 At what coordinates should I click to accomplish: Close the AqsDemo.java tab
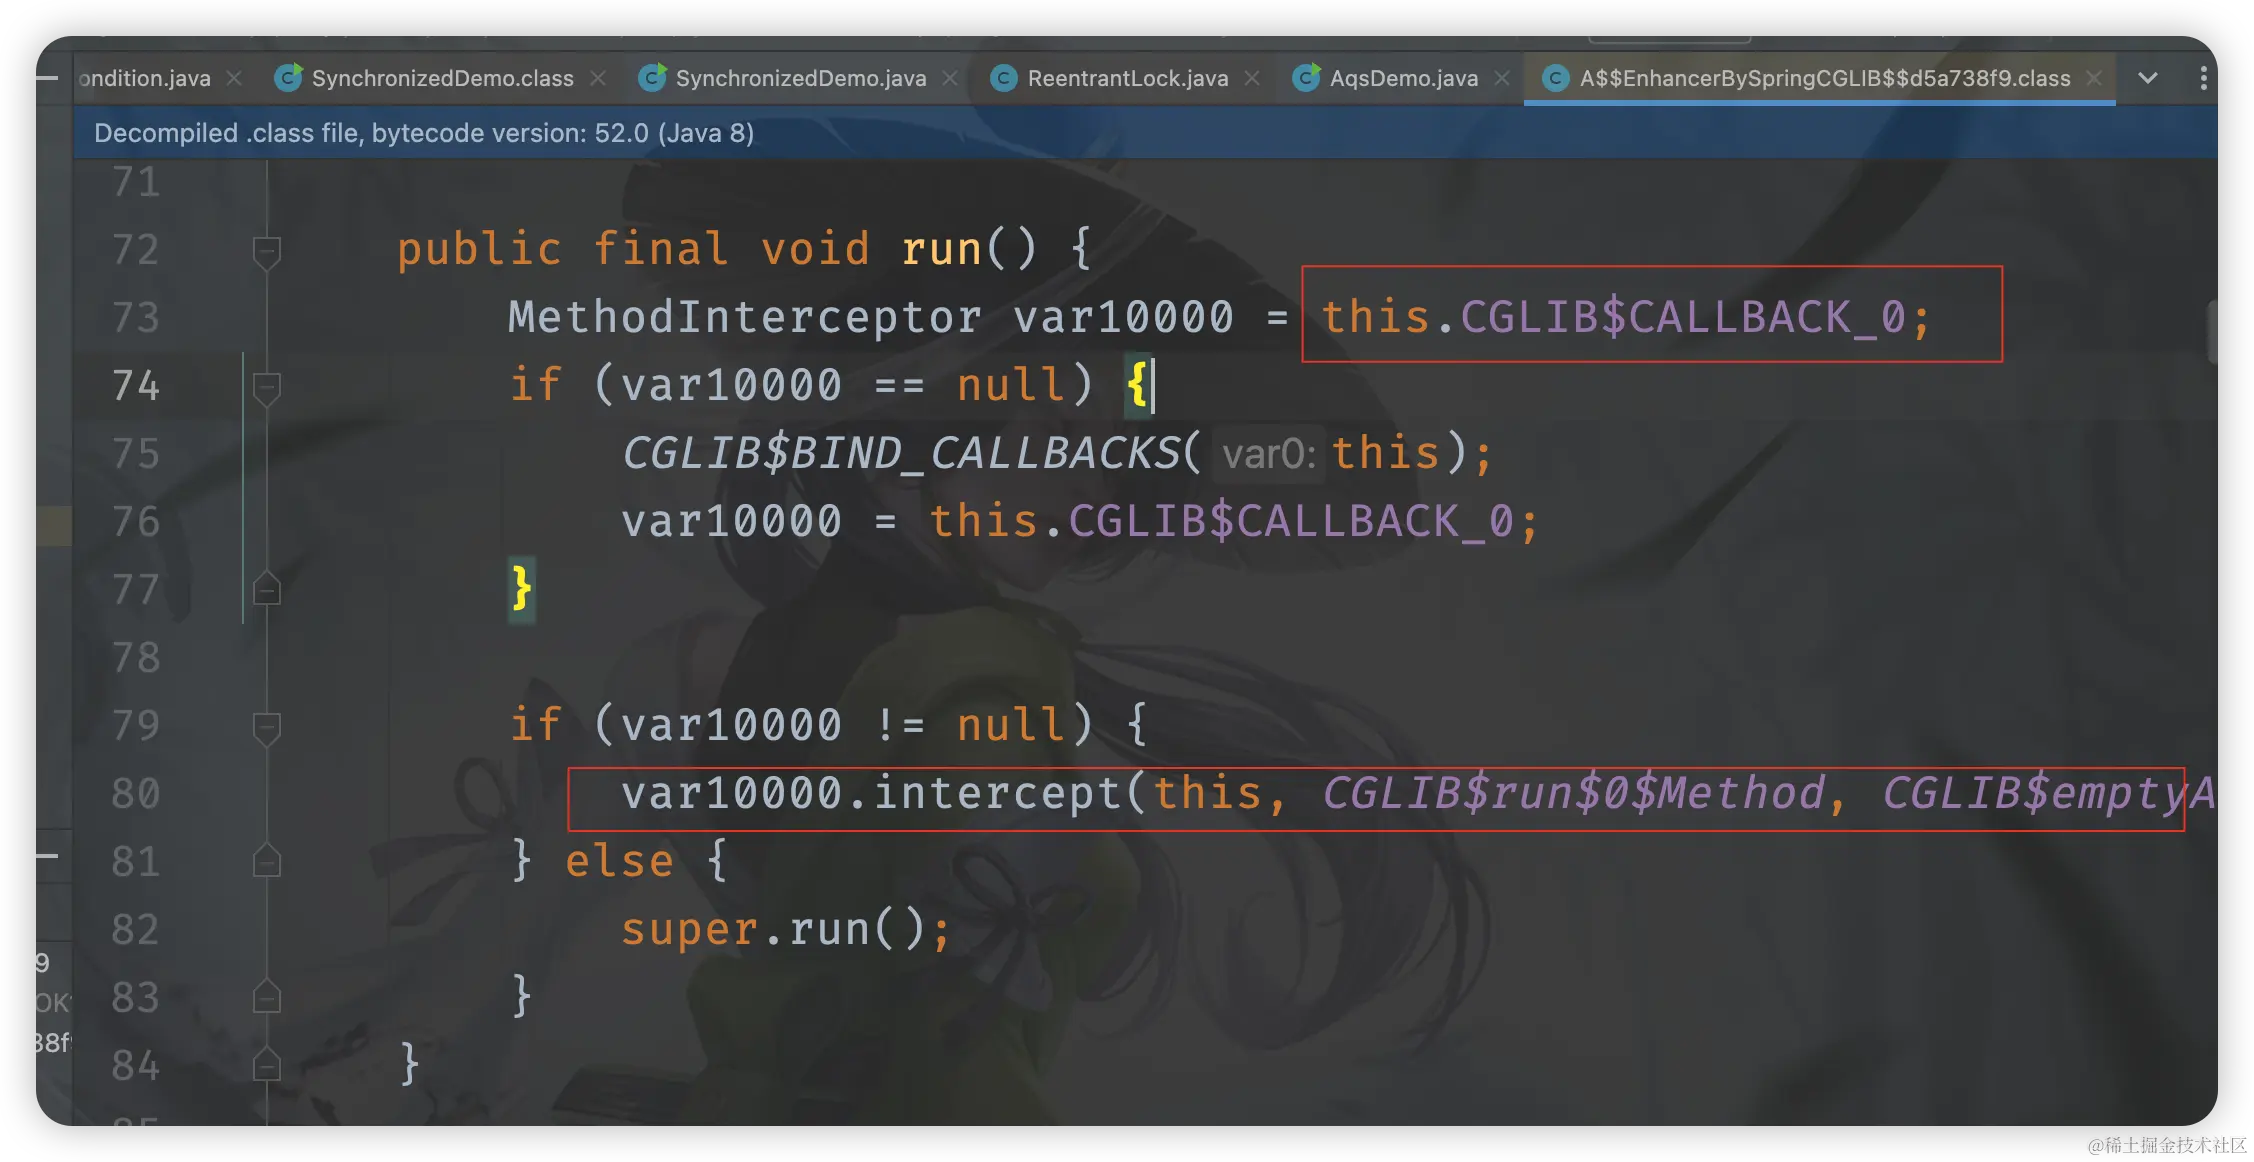click(1501, 78)
